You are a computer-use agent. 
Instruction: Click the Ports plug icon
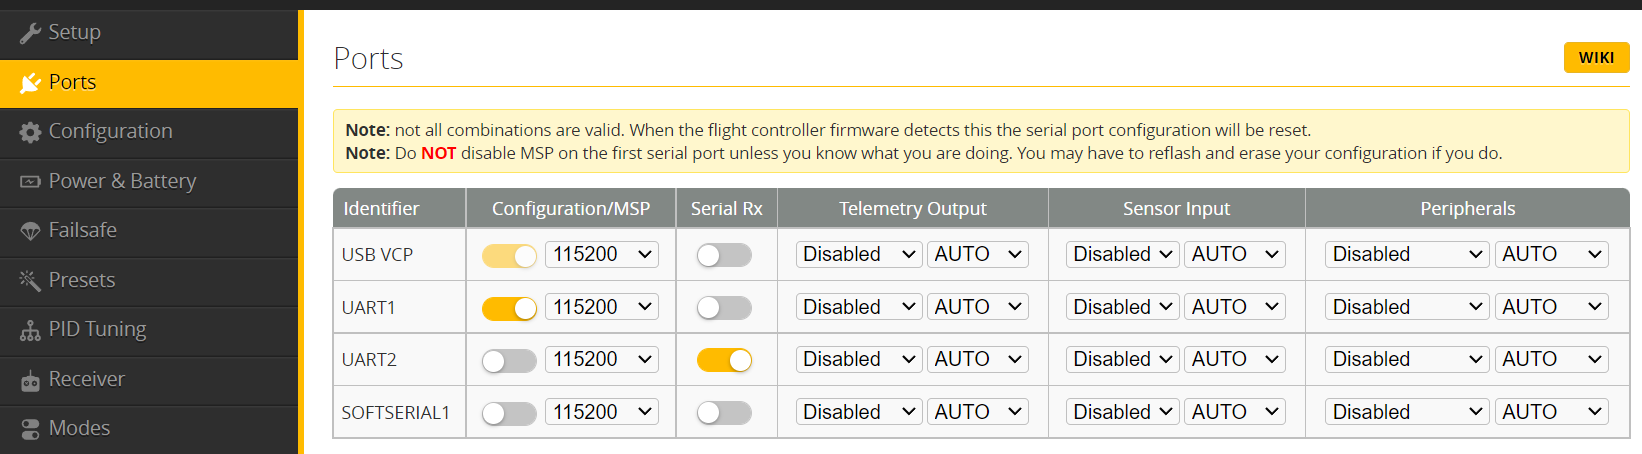tap(30, 83)
